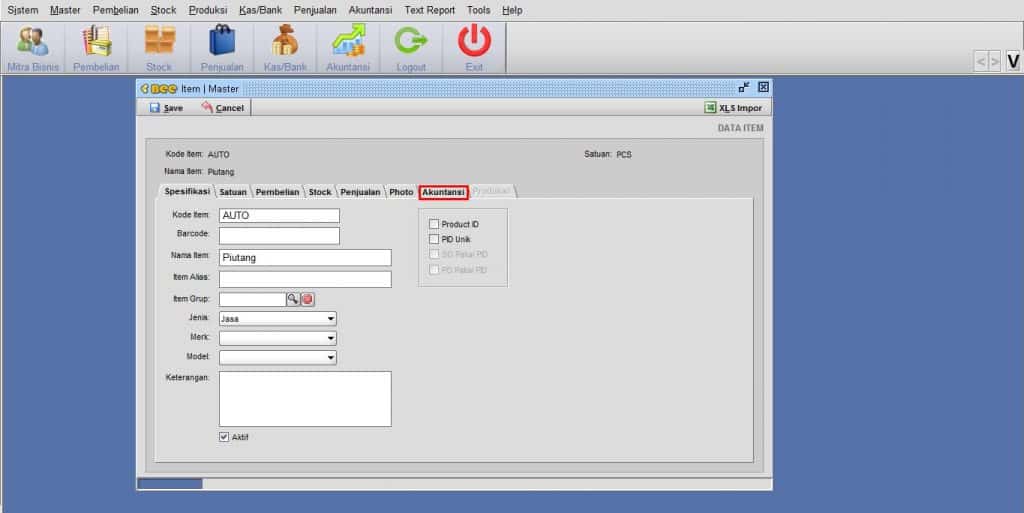Open the Akuntansi menu in menu bar
The width and height of the screenshot is (1024, 513).
click(370, 10)
